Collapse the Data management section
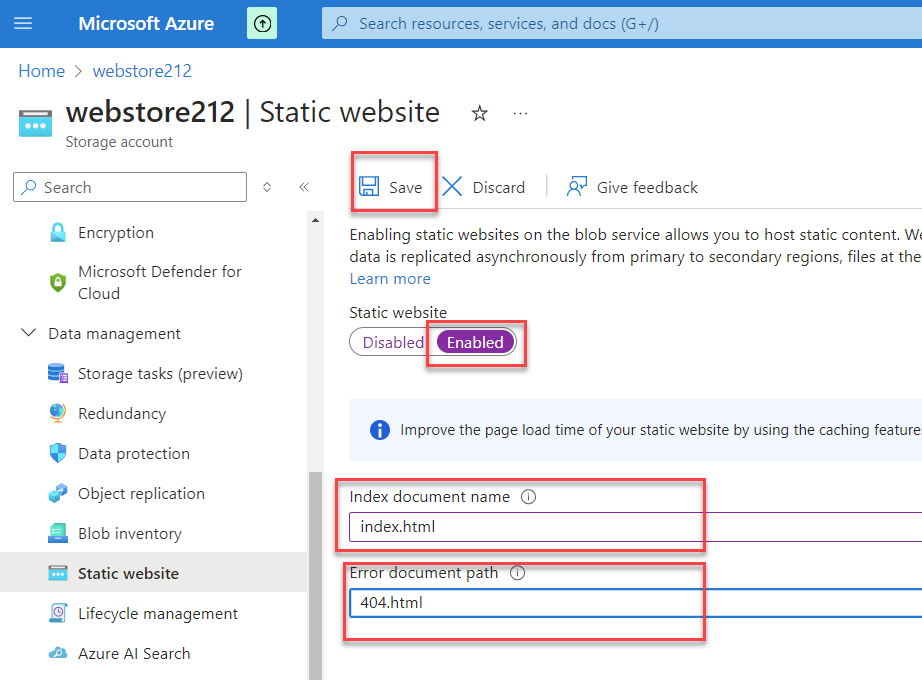 (x=27, y=333)
